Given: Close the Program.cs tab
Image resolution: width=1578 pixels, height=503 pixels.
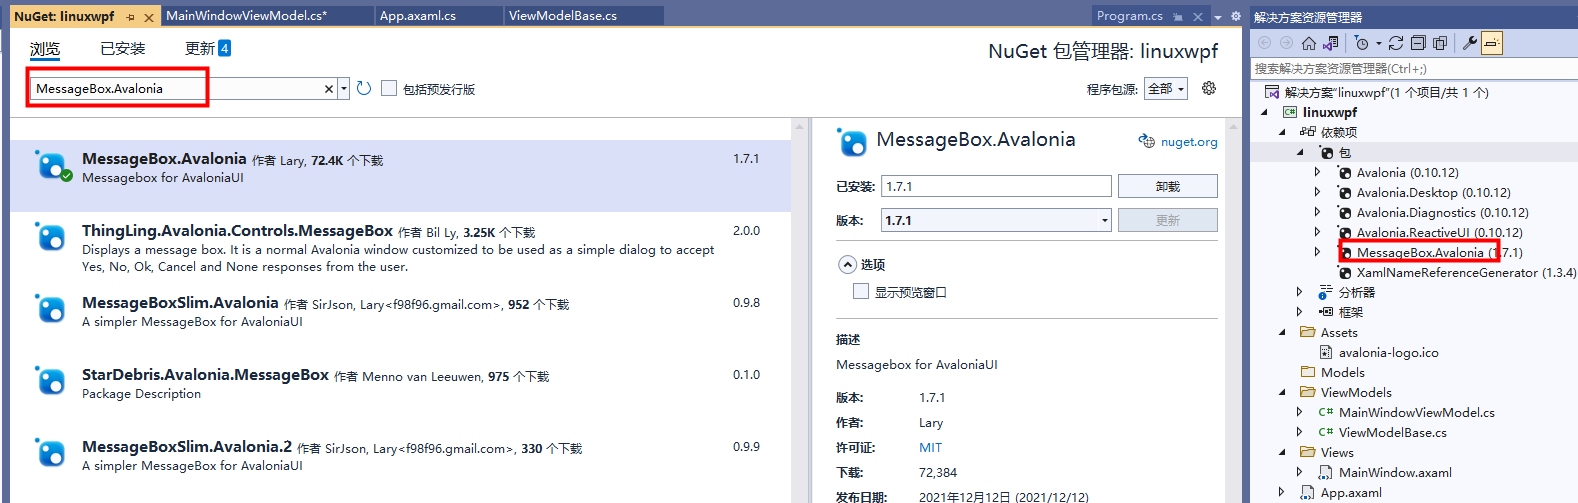Looking at the screenshot, I should point(1198,16).
